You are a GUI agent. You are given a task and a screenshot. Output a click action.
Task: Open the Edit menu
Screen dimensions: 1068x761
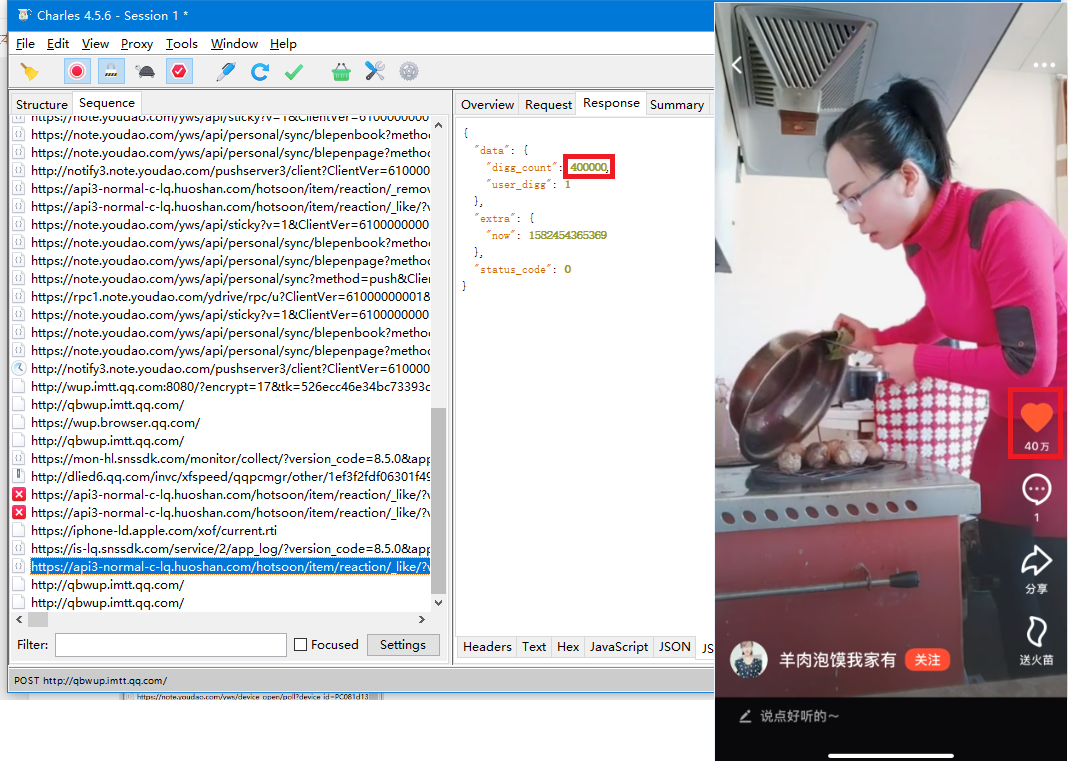(x=58, y=44)
